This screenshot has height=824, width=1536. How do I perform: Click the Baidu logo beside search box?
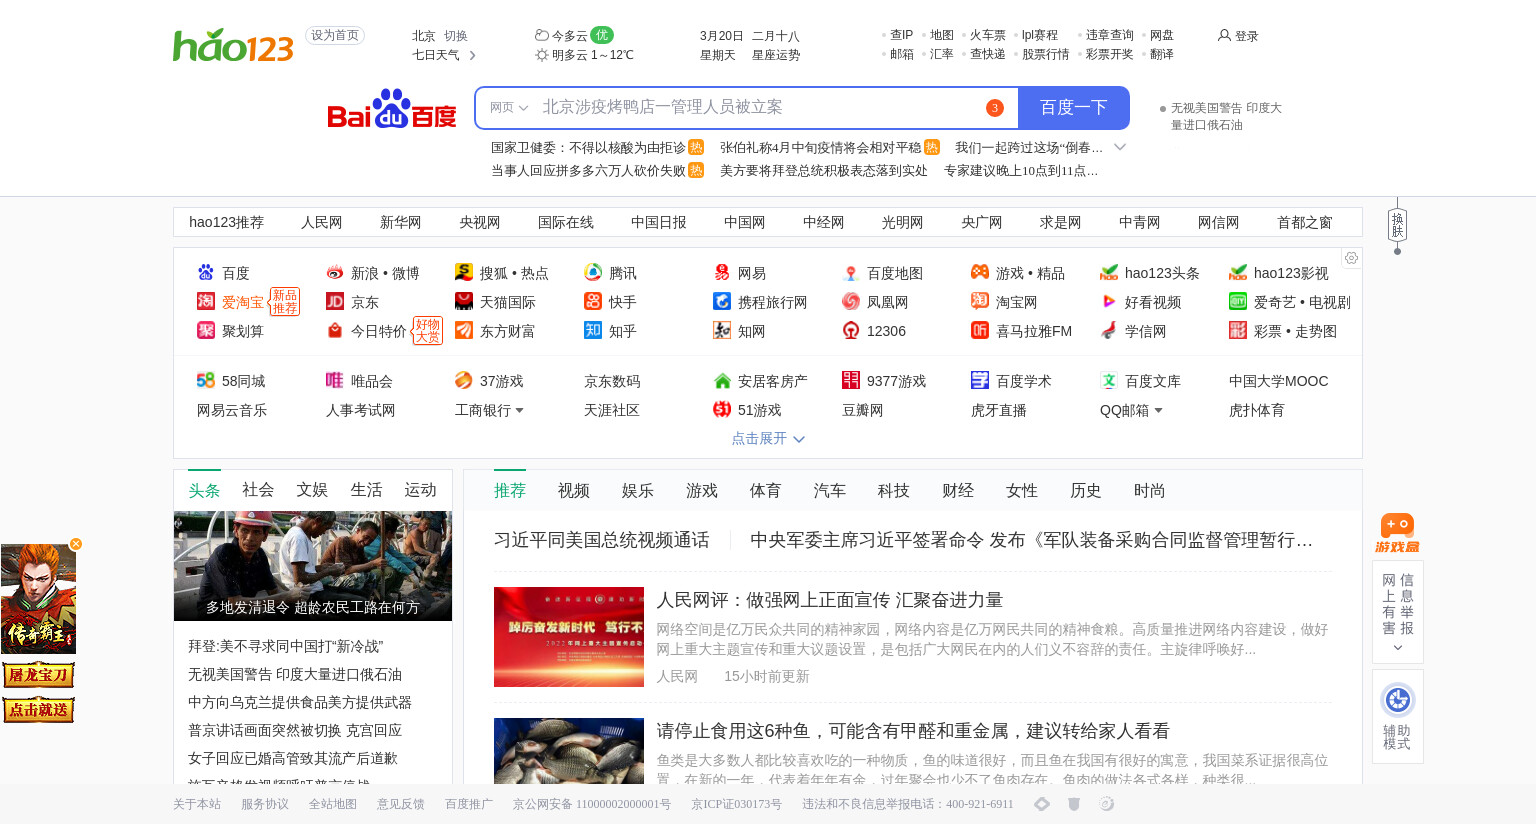click(392, 109)
